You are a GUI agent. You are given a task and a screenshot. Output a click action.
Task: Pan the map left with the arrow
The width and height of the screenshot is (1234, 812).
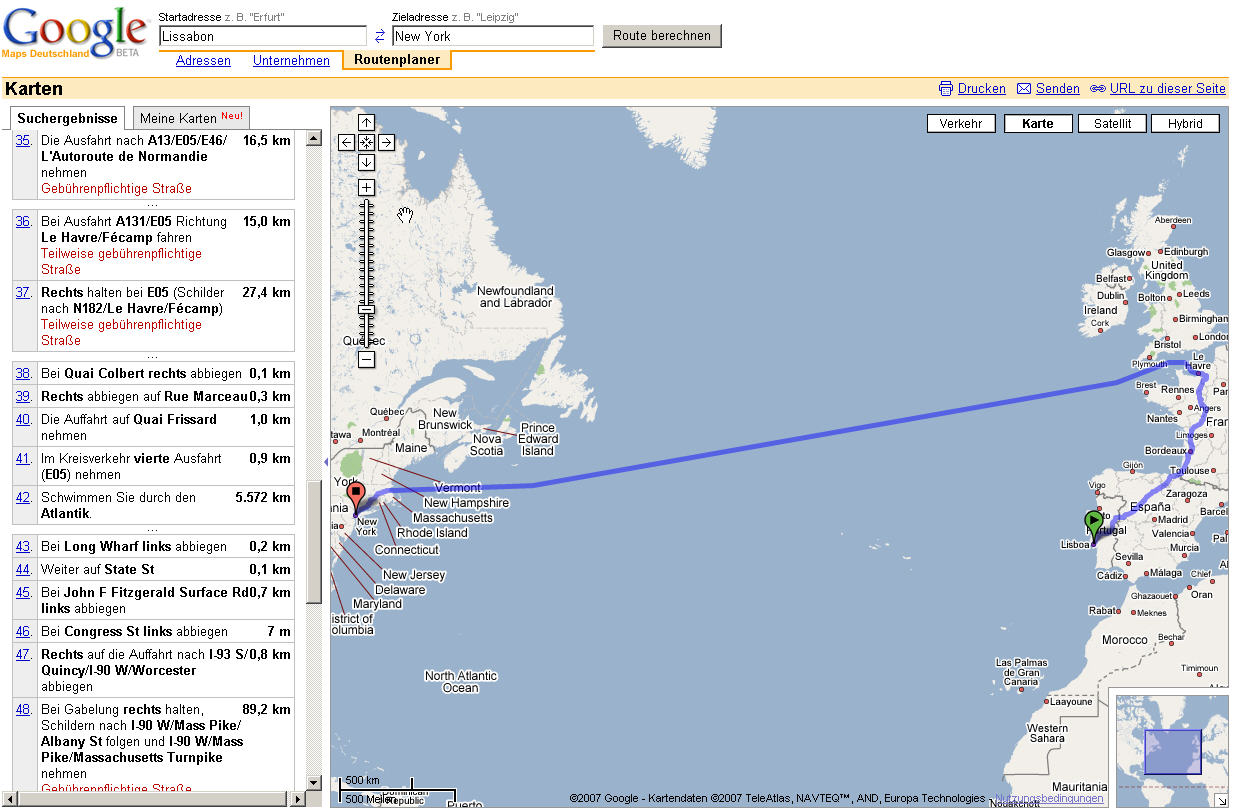point(347,142)
